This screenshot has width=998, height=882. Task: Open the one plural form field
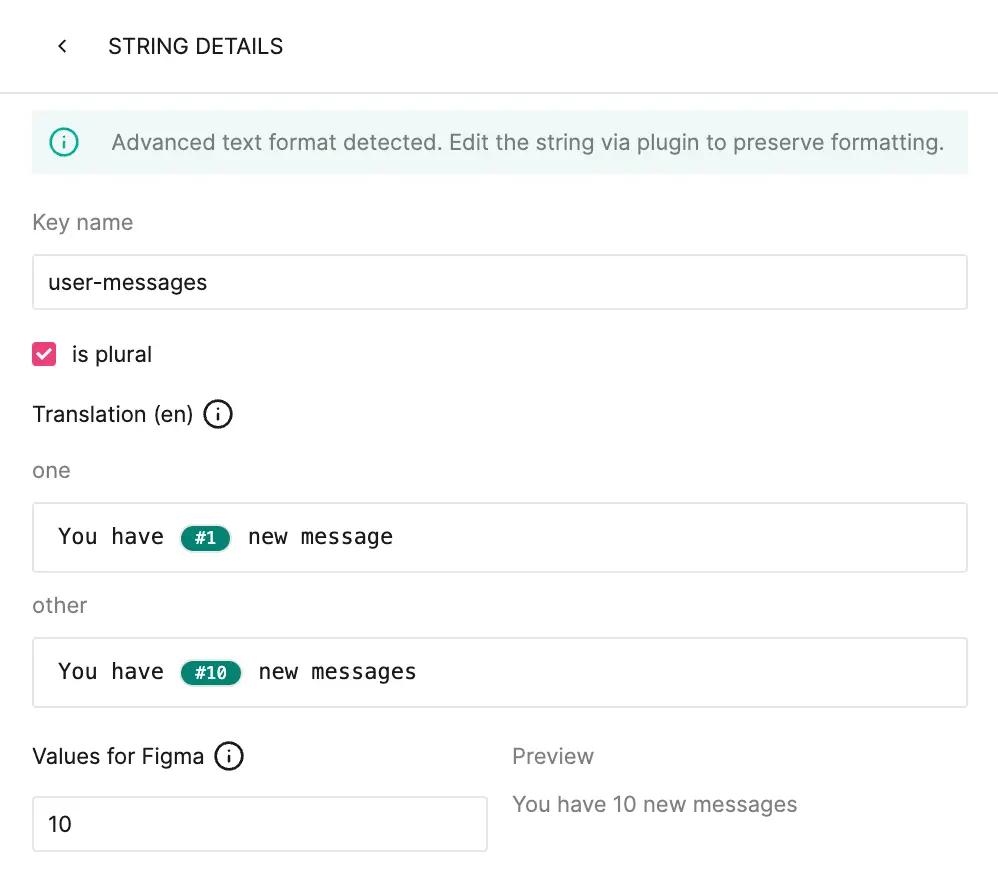pos(500,537)
